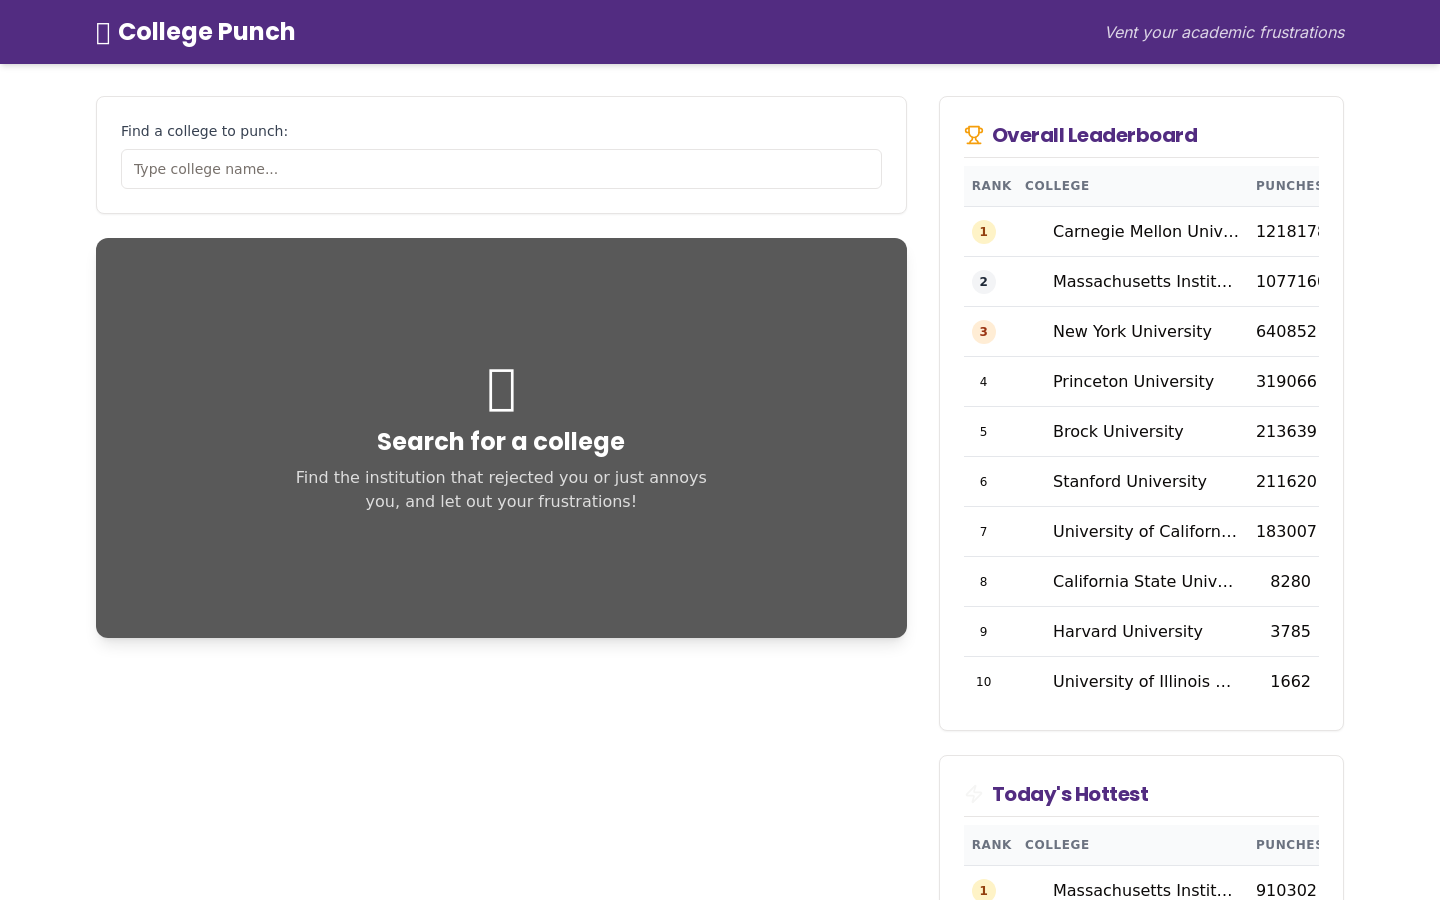Screen dimensions: 1440x900
Task: Click the Today's Hottest heading
Action: point(1070,794)
